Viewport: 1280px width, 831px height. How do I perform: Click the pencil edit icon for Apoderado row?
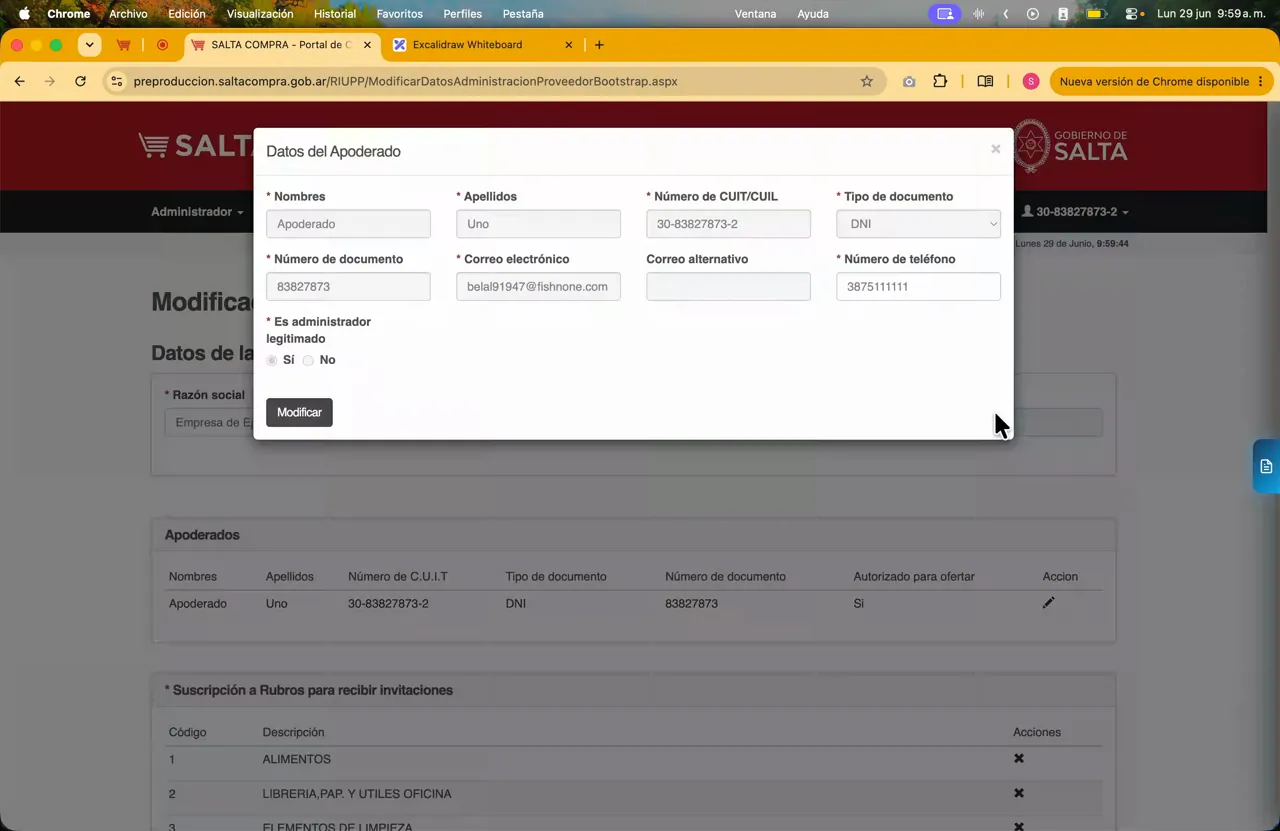pyautogui.click(x=1048, y=602)
